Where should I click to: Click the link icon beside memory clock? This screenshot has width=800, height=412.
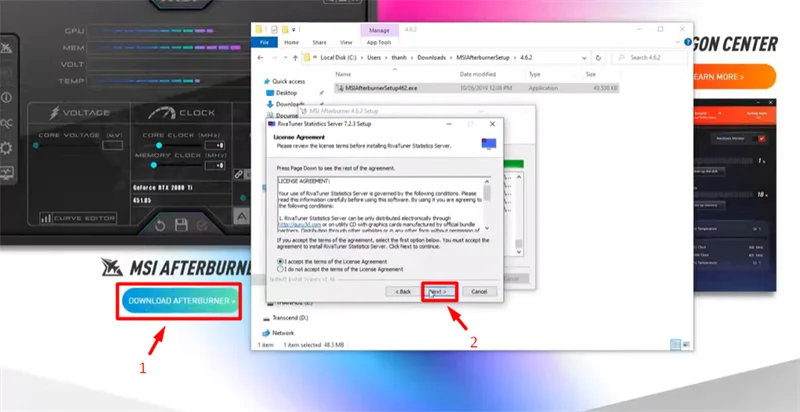[x=239, y=174]
